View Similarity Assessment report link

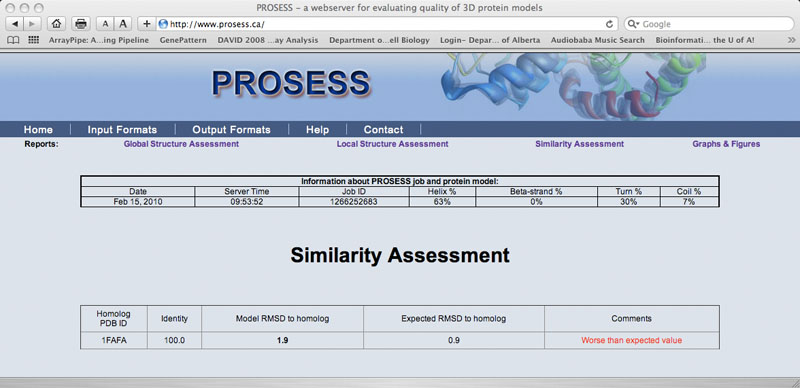(580, 144)
